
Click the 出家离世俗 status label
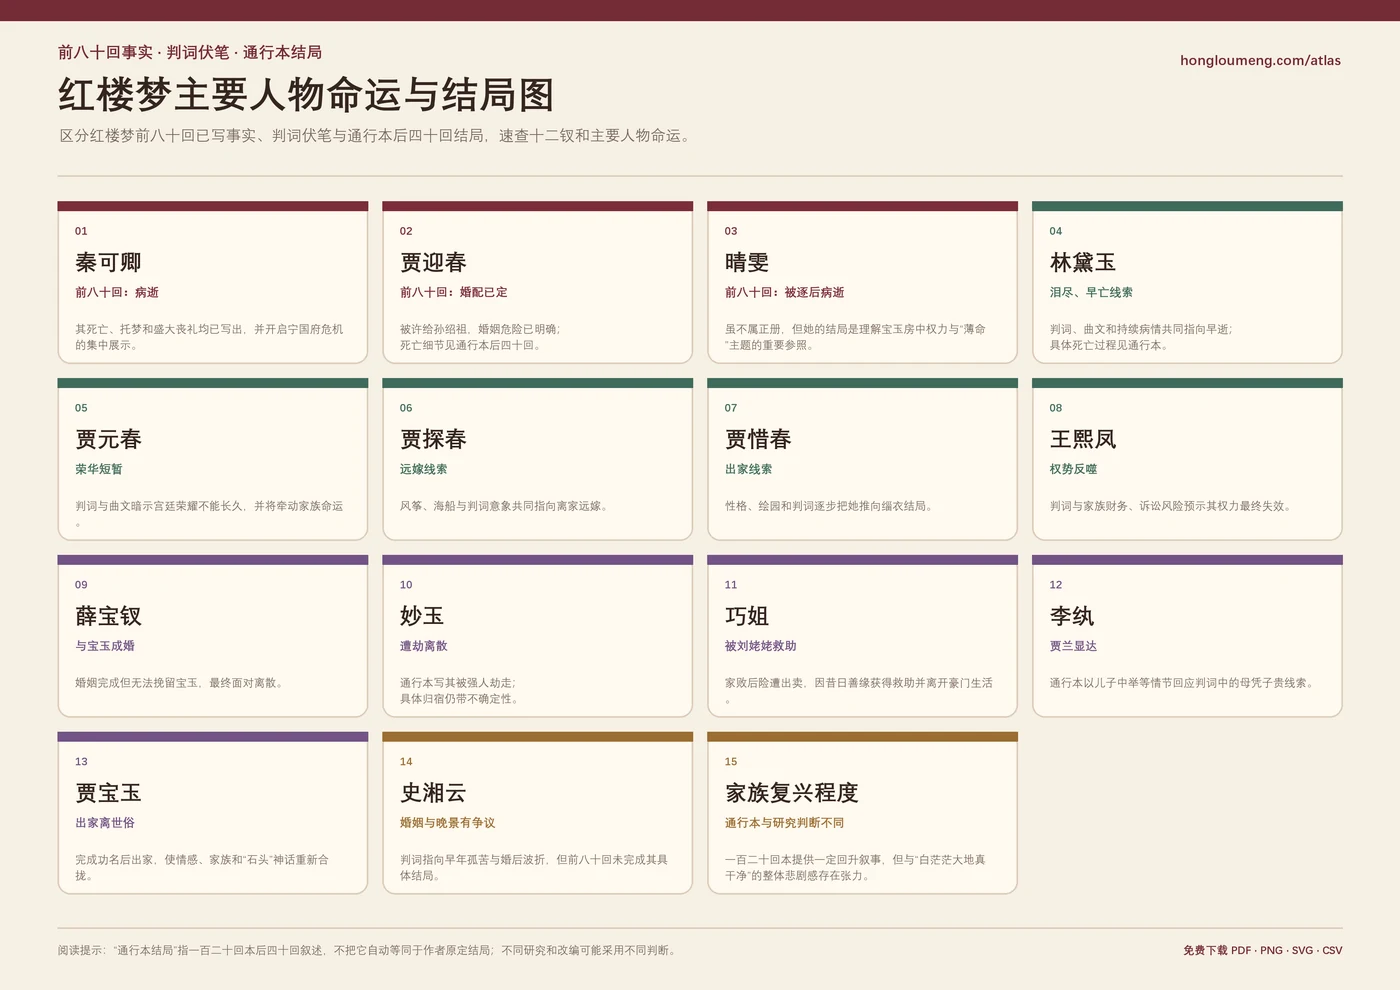point(105,823)
